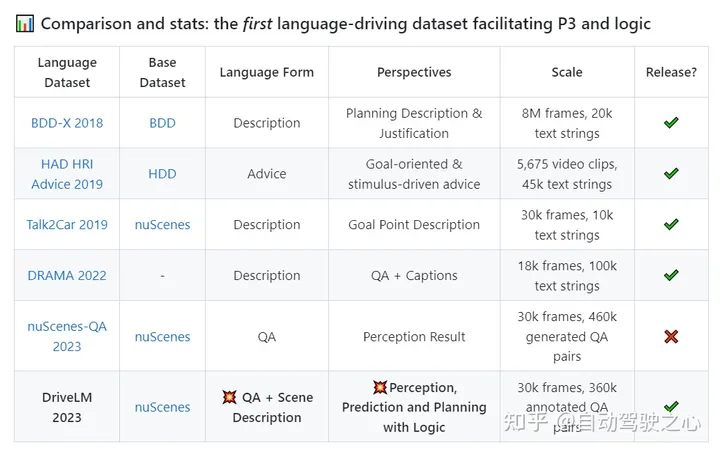This screenshot has width=720, height=452.
Task: Click the green checkmark in HAD HRI row
Action: (x=671, y=174)
